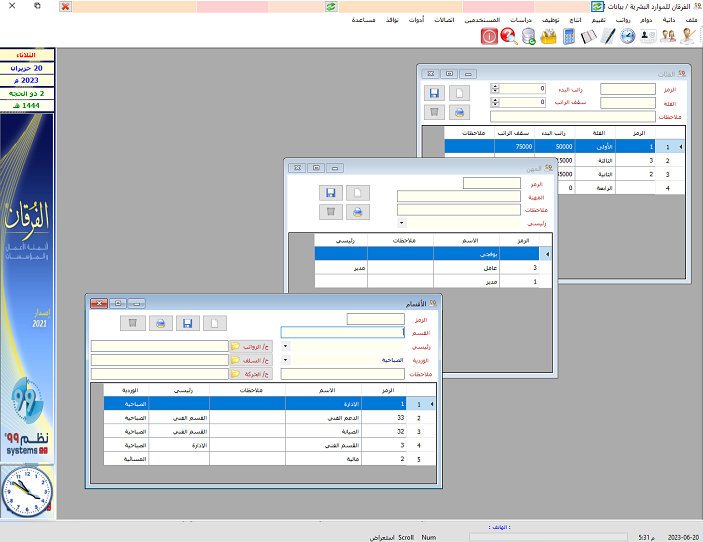Viewport: 703px width, 542px height.
Task: Click the clock attendance toolbar icon
Action: tap(627, 36)
